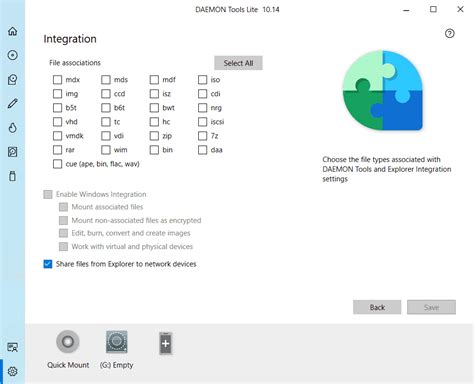Open the Burn flame icon in the sidebar
Viewport: 474px width, 384px height.
pos(13,128)
